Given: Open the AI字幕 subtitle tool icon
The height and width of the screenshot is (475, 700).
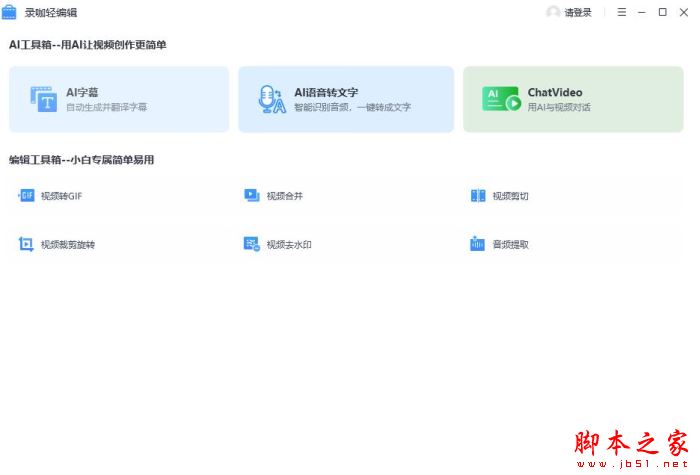Looking at the screenshot, I should tap(43, 99).
